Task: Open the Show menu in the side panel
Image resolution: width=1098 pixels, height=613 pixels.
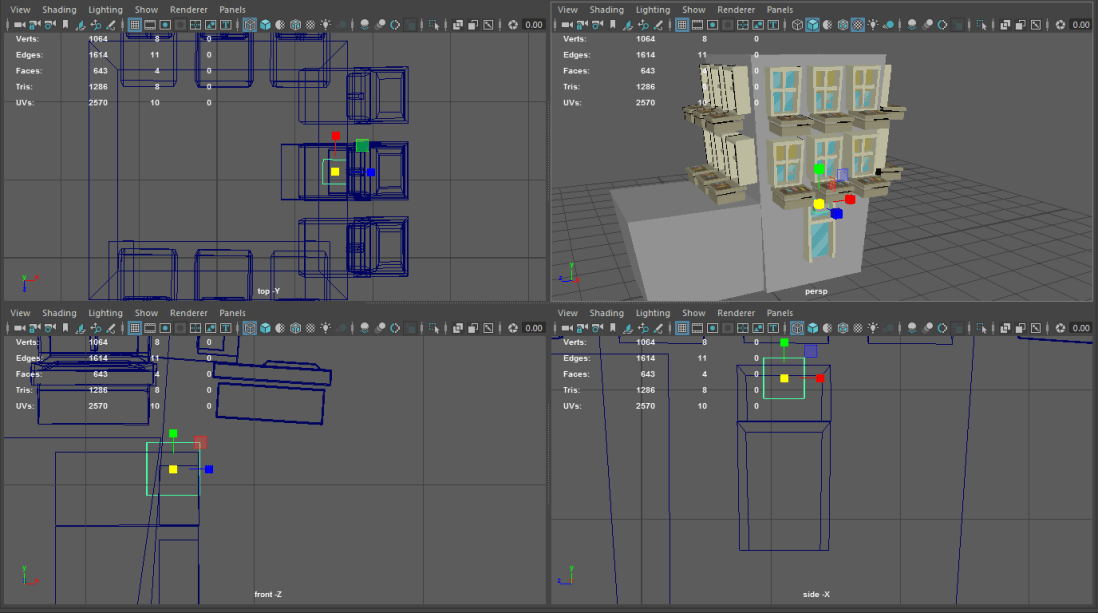Action: click(x=694, y=313)
